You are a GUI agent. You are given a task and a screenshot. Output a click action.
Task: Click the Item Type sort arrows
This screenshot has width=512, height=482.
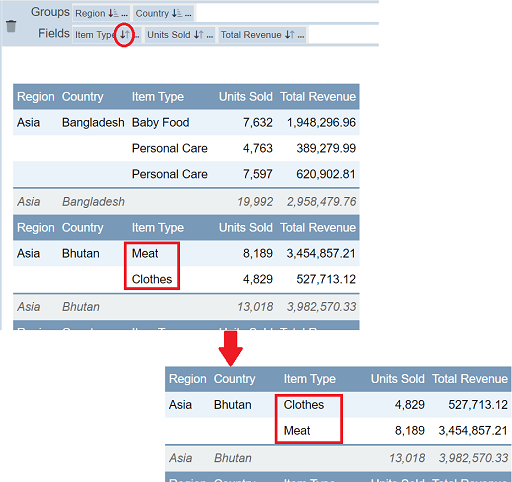point(125,35)
